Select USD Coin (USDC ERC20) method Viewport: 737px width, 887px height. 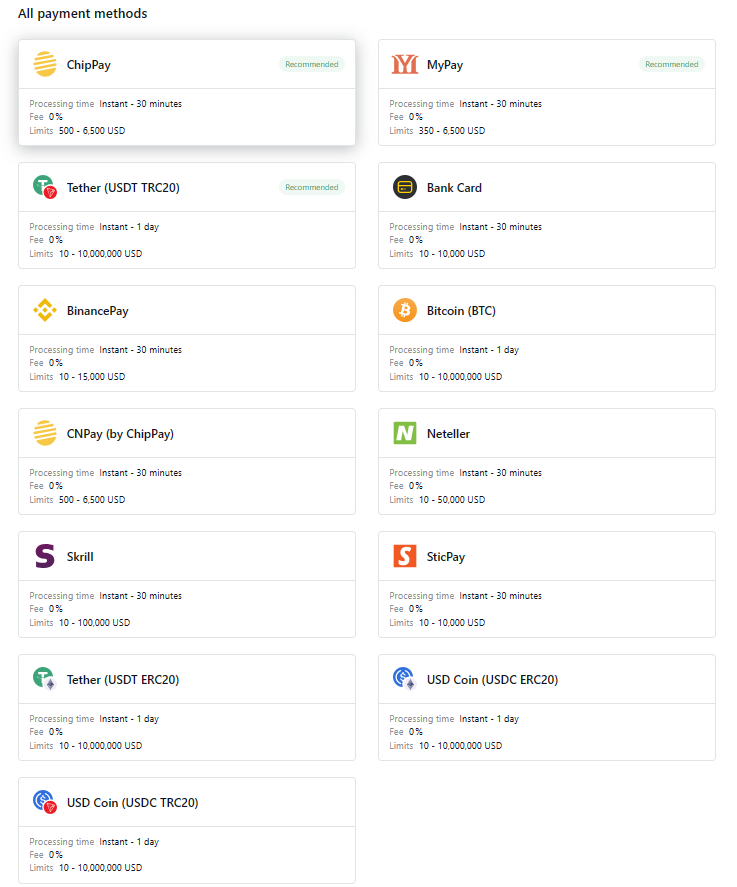pyautogui.click(x=546, y=707)
